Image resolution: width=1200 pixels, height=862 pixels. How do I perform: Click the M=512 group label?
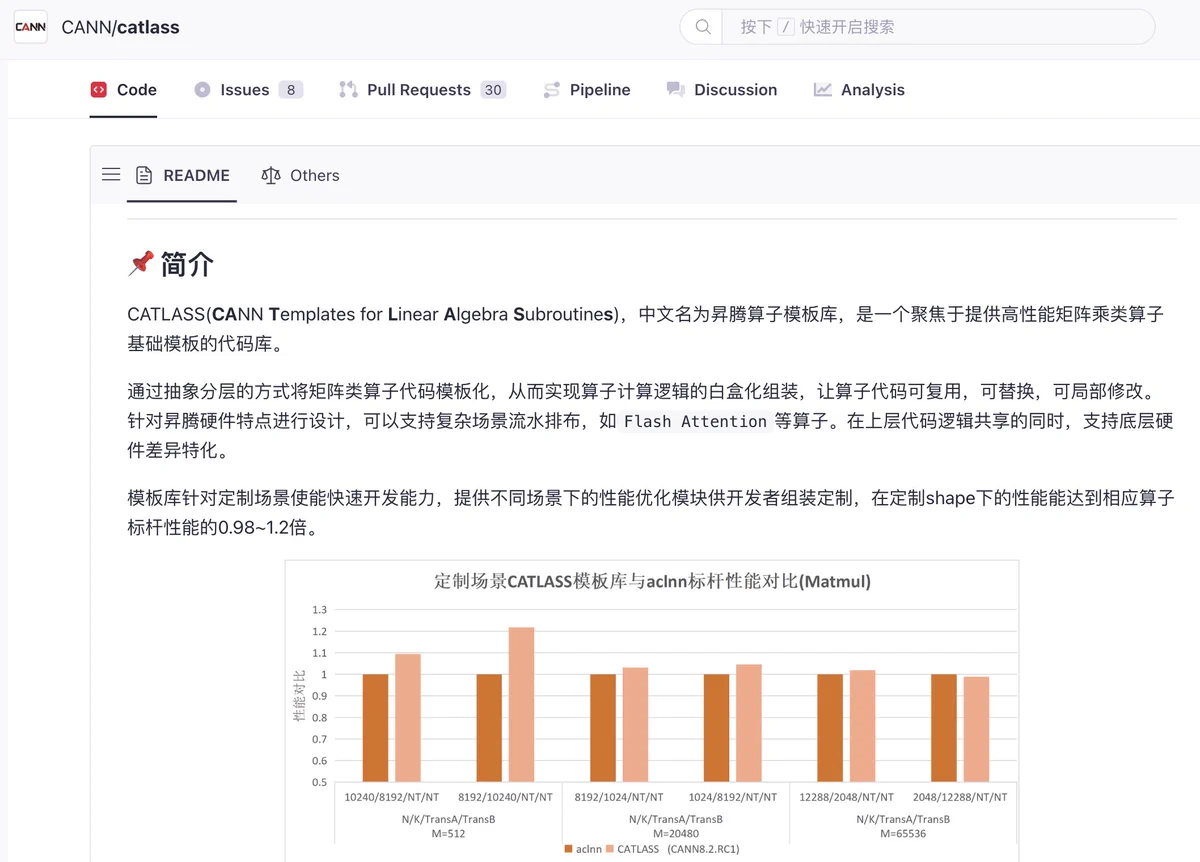448,833
